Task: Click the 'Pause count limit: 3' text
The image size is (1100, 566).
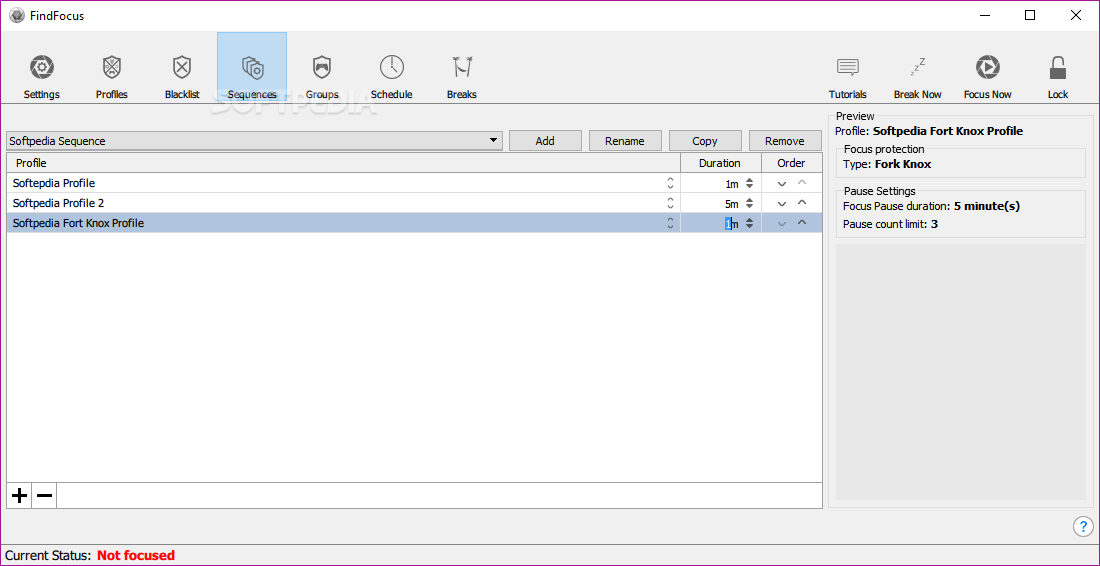Action: pos(890,224)
